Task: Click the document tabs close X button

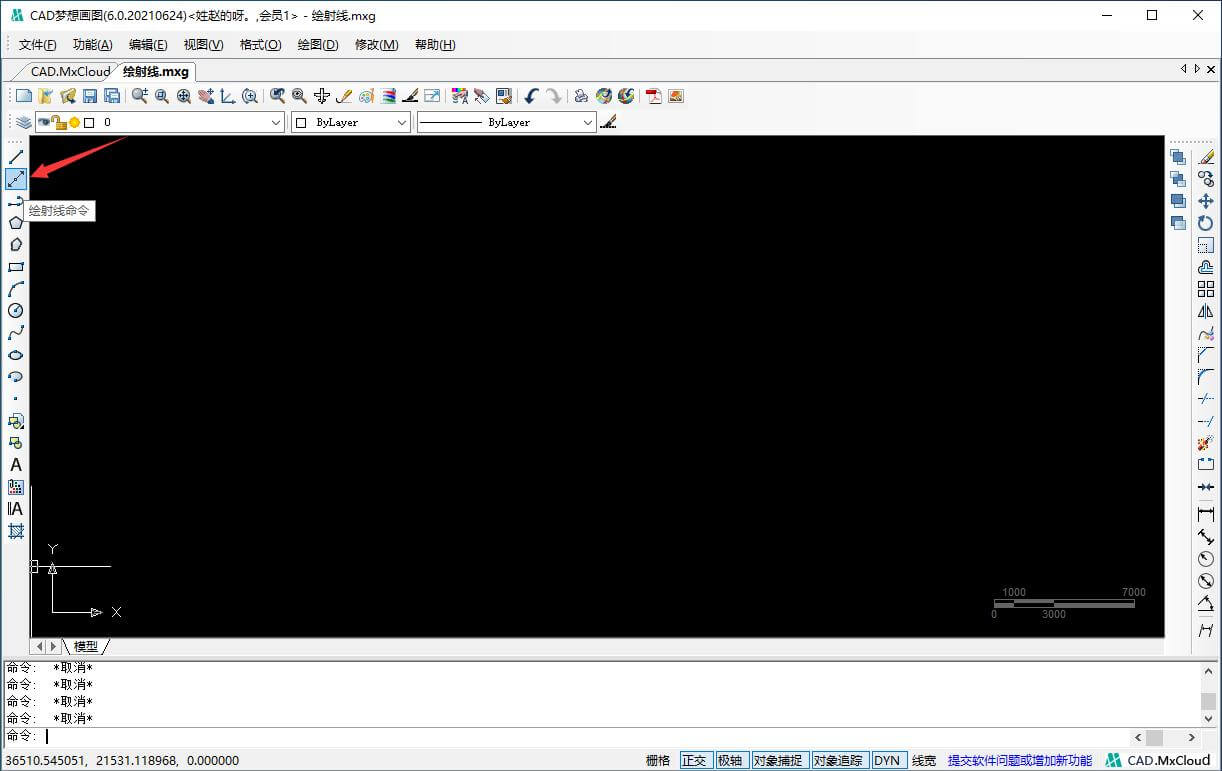Action: (x=1210, y=69)
